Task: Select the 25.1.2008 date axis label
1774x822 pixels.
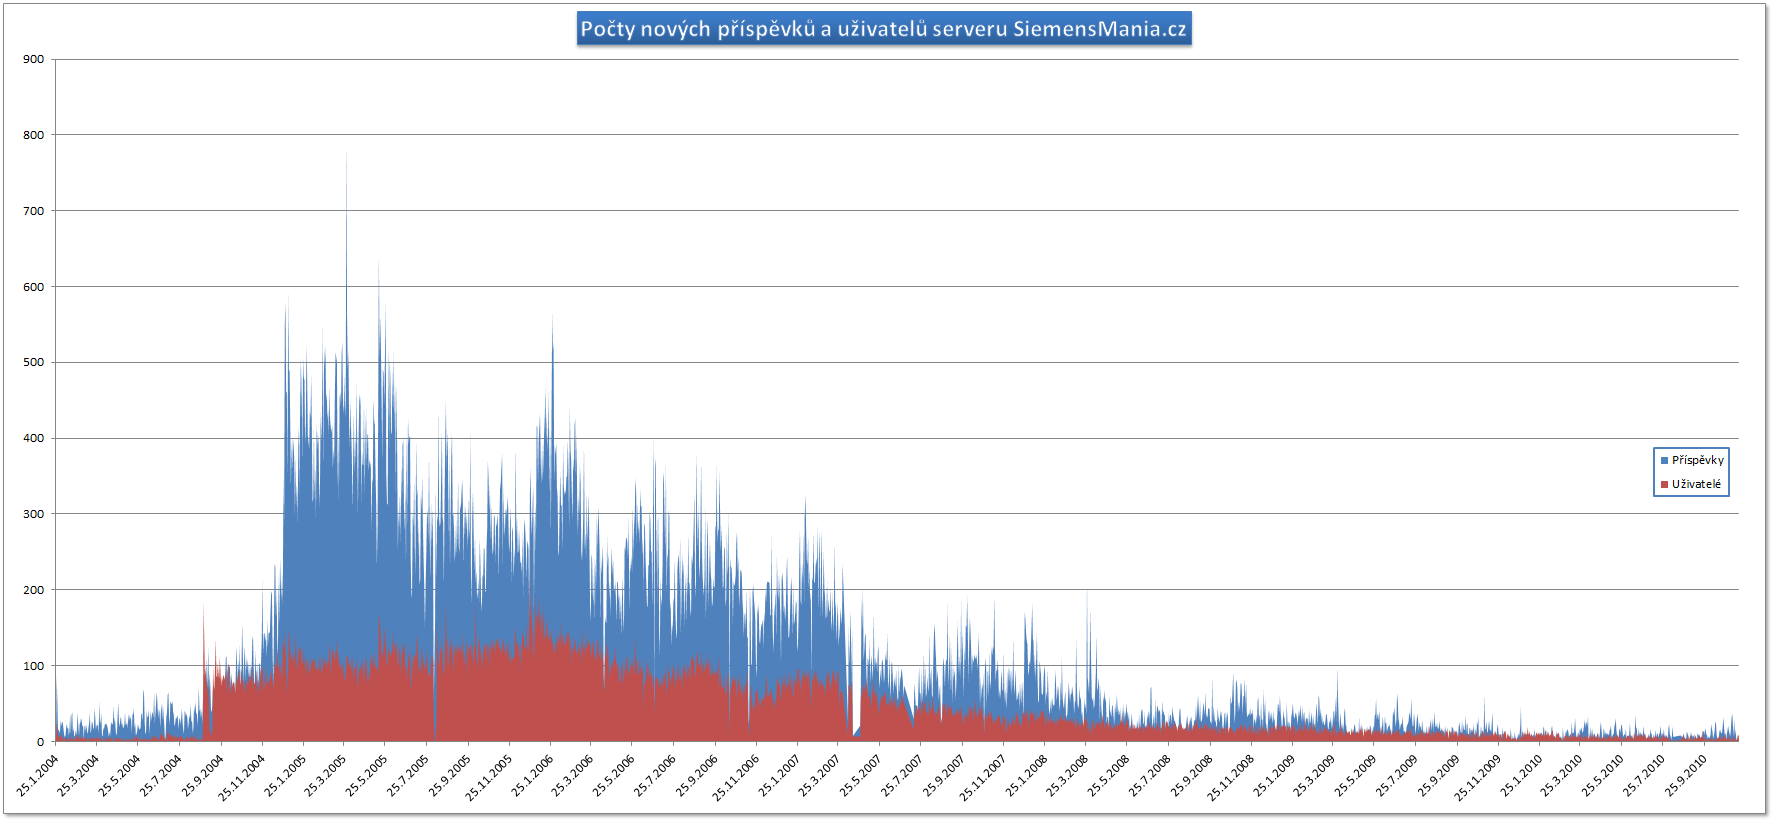Action: pyautogui.click(x=1025, y=776)
